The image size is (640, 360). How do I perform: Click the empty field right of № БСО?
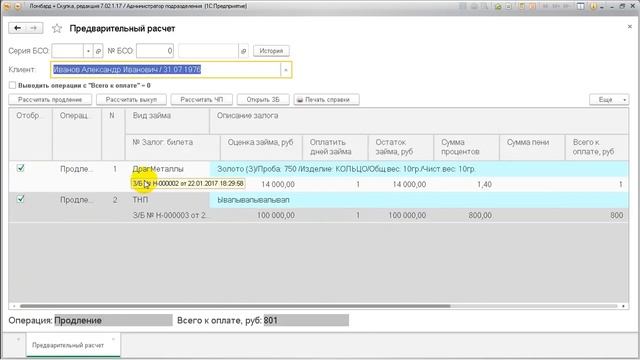click(x=208, y=51)
